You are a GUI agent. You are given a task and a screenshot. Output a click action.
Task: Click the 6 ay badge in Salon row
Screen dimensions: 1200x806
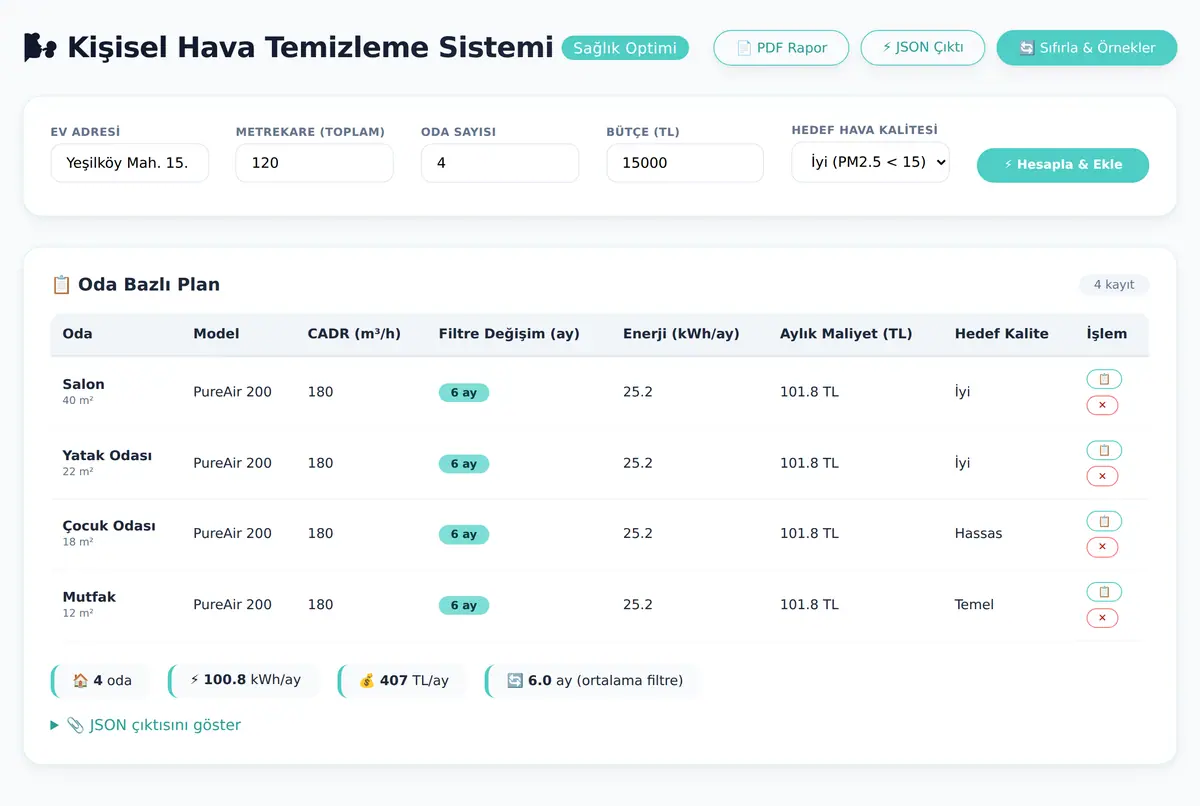tap(464, 393)
